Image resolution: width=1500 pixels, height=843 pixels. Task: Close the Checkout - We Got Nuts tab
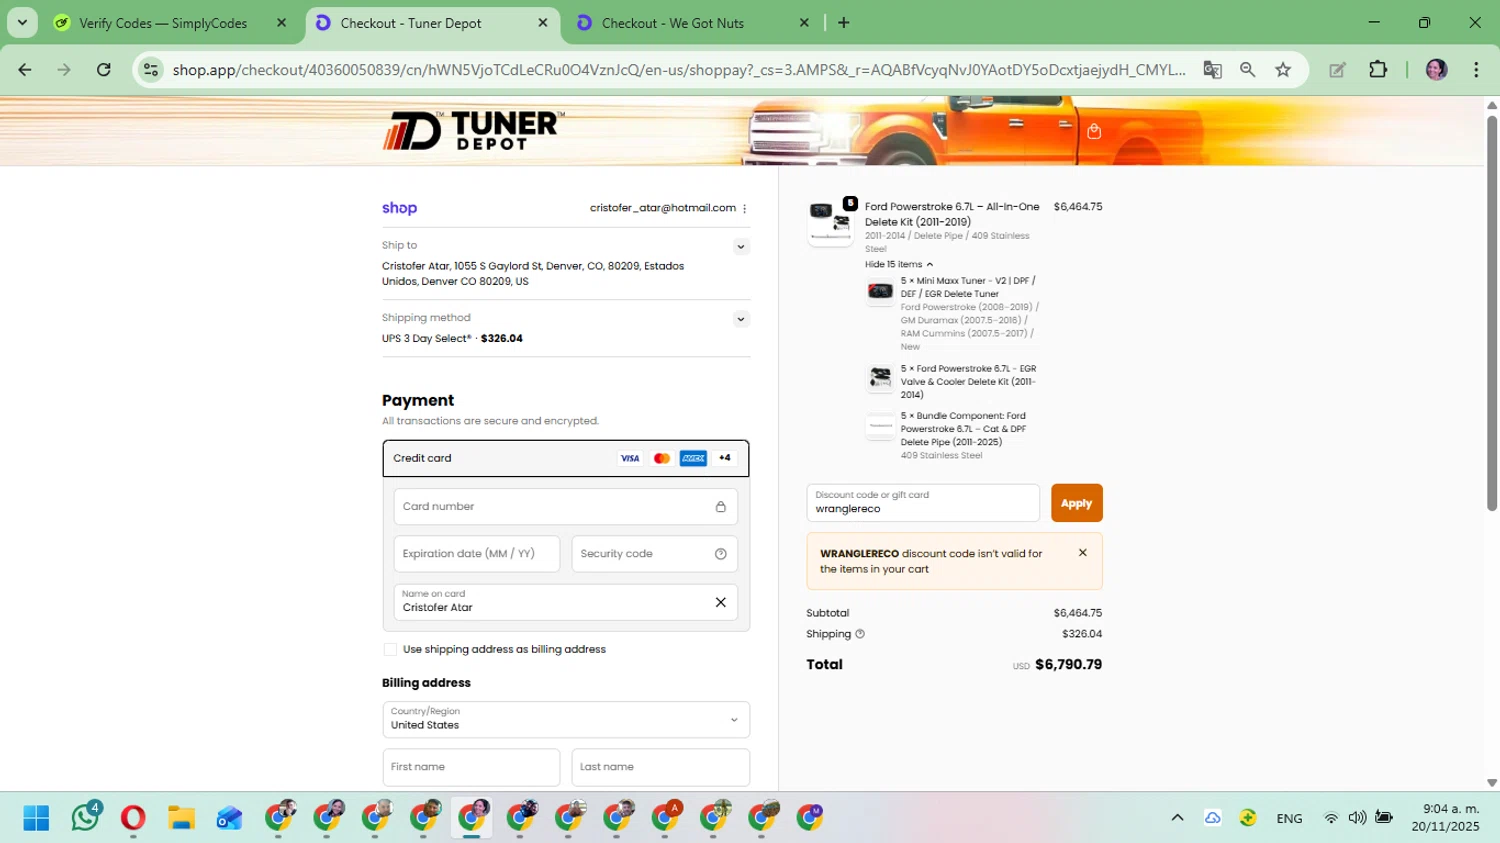click(x=804, y=23)
